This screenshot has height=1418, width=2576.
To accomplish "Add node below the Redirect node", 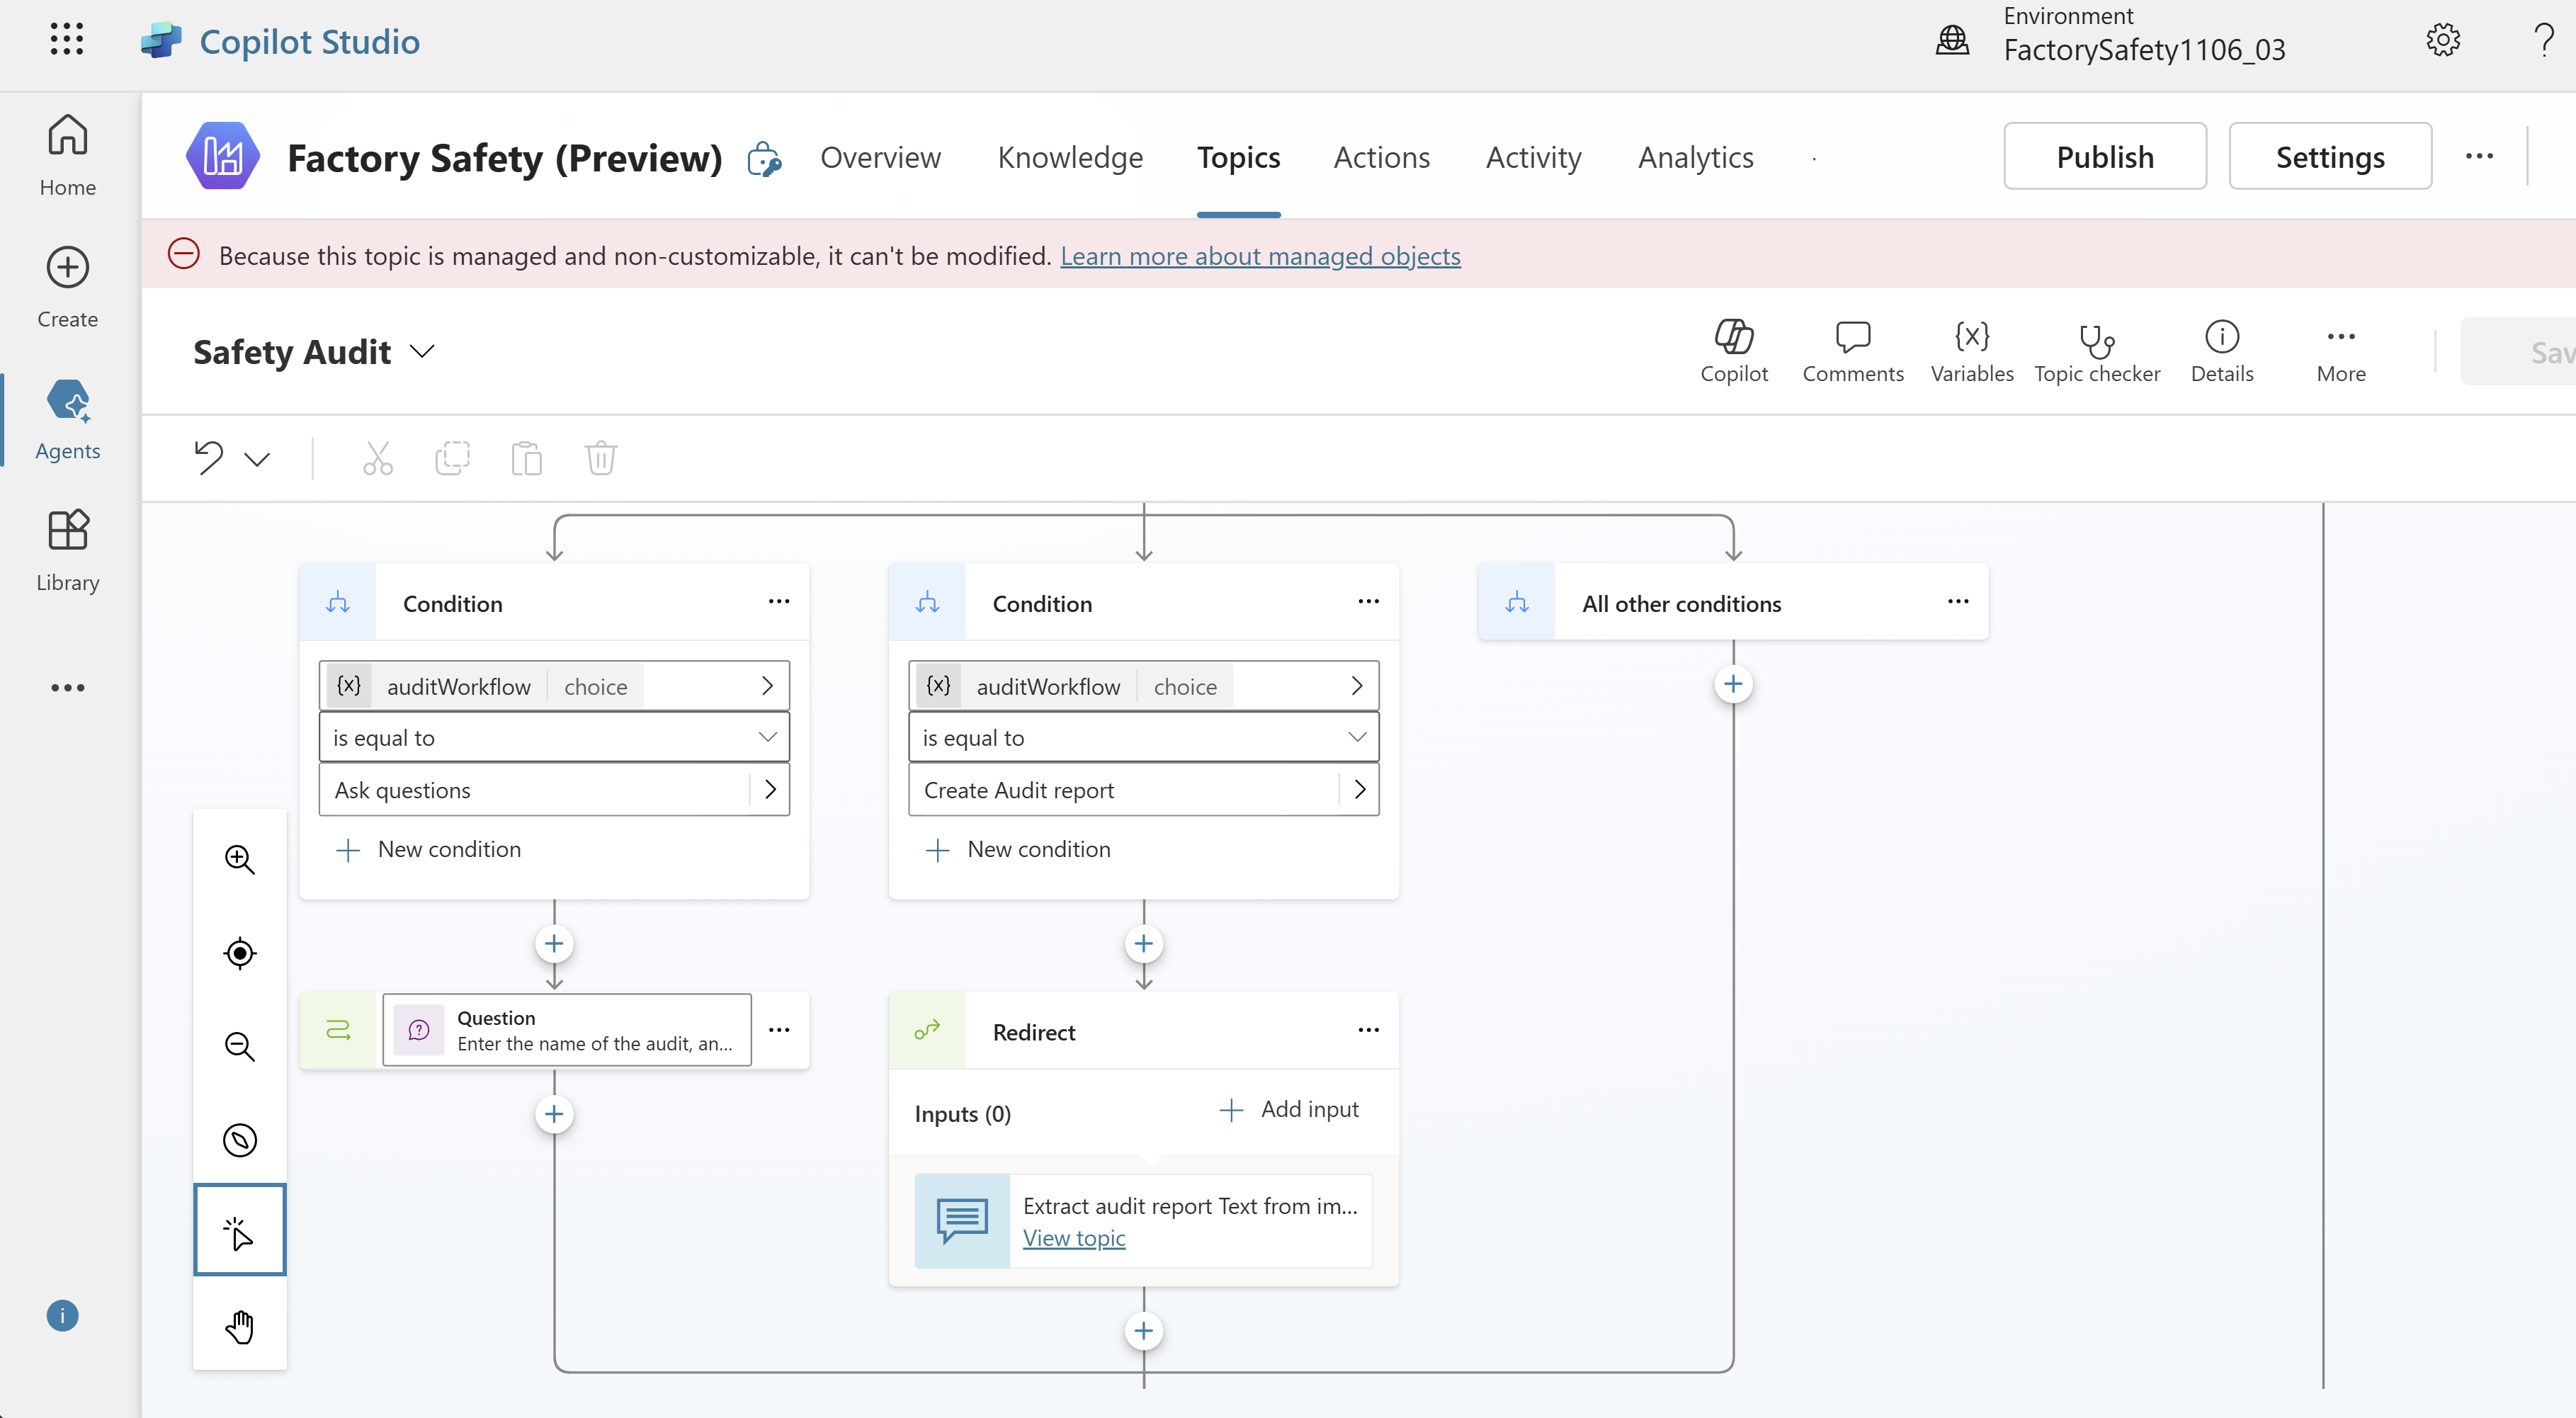I will 1144,1331.
